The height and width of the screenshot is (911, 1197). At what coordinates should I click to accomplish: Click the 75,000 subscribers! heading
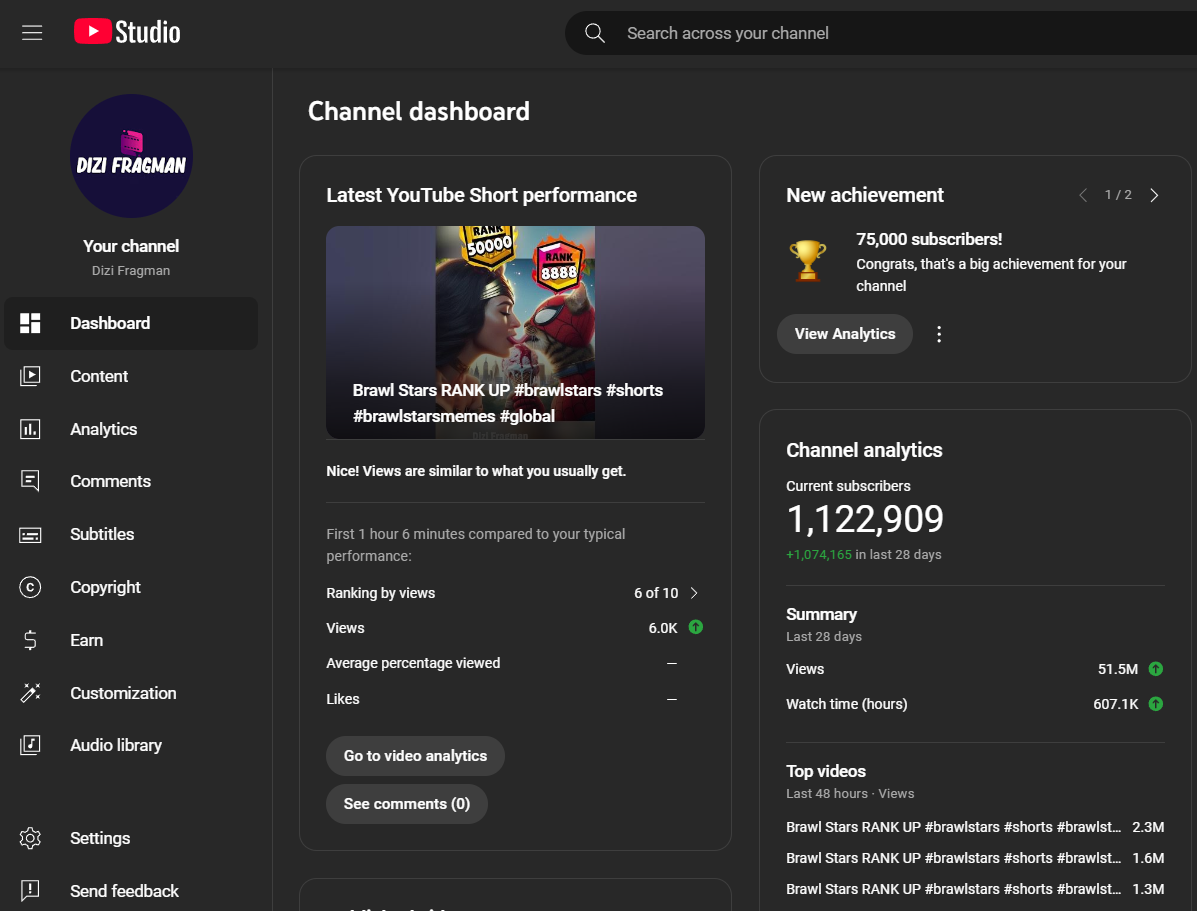point(929,239)
